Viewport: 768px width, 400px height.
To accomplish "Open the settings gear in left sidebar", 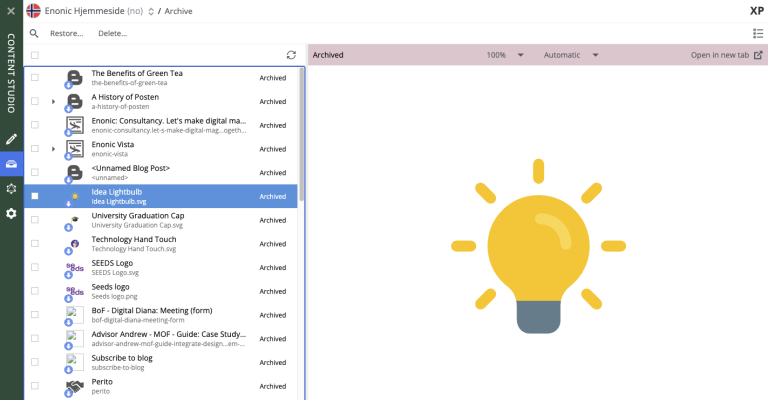I will (x=11, y=213).
